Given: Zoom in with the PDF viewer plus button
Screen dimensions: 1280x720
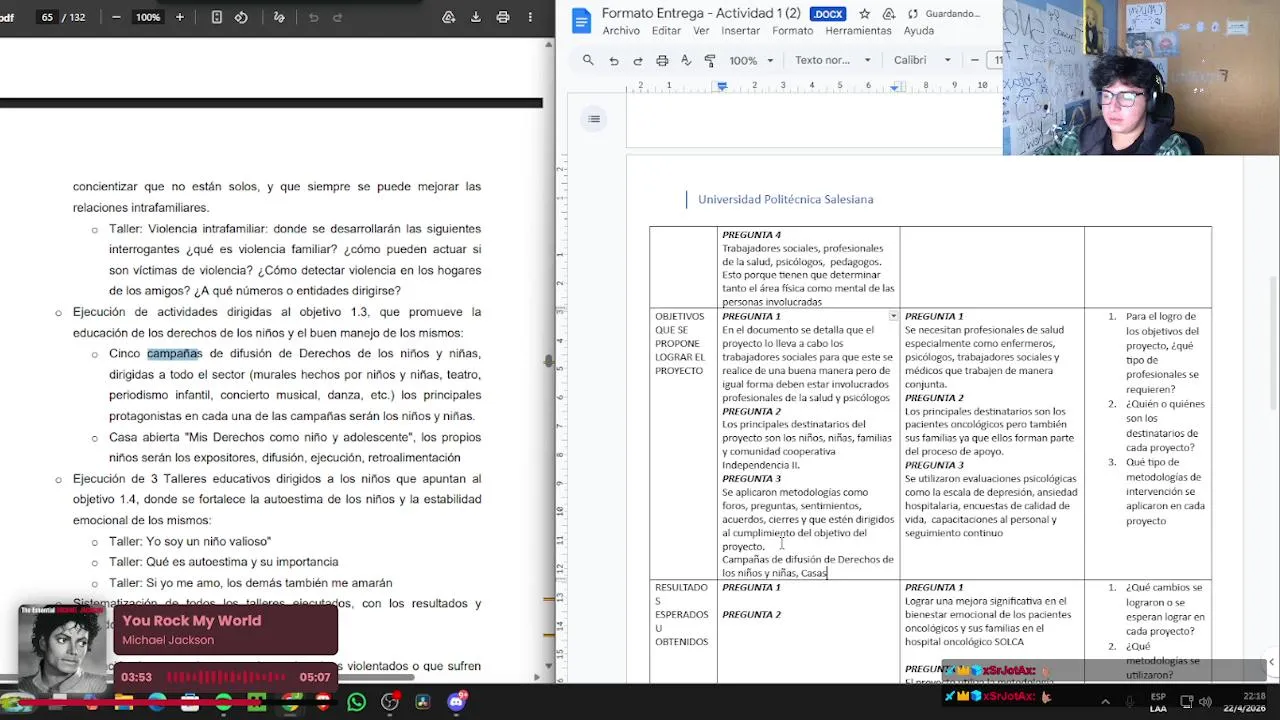Looking at the screenshot, I should (180, 17).
